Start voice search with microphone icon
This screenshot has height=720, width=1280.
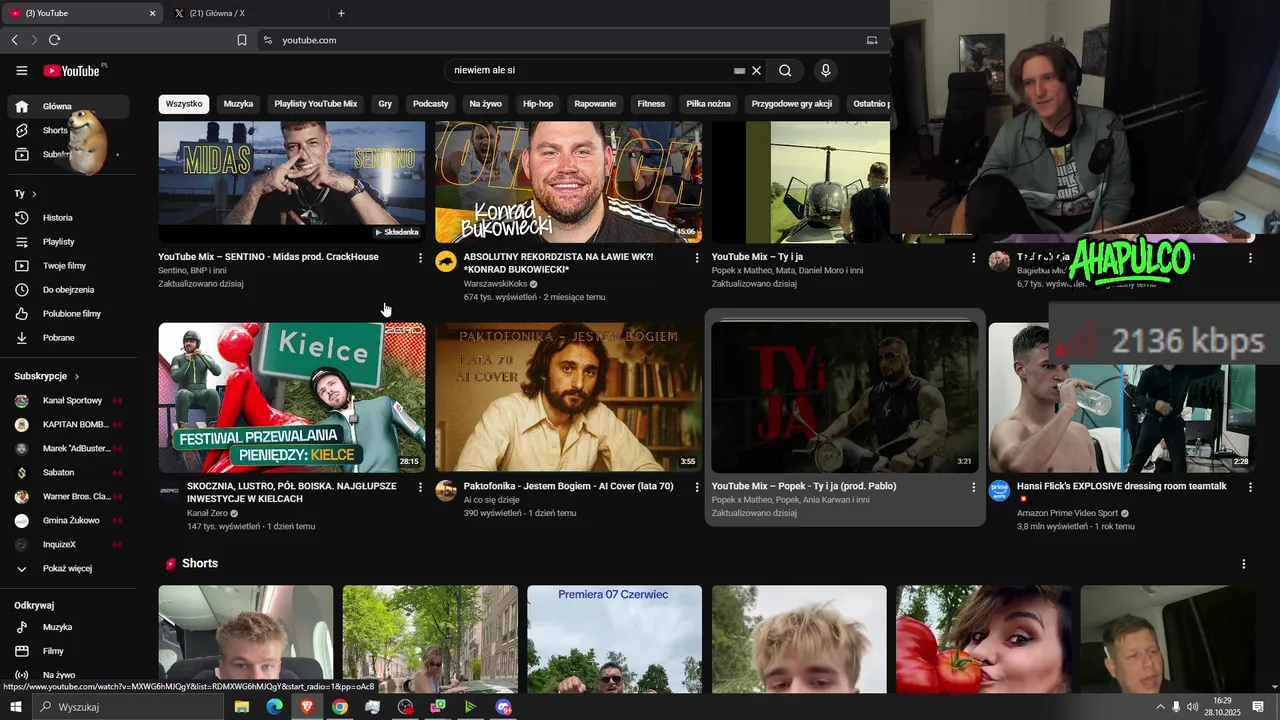click(825, 70)
